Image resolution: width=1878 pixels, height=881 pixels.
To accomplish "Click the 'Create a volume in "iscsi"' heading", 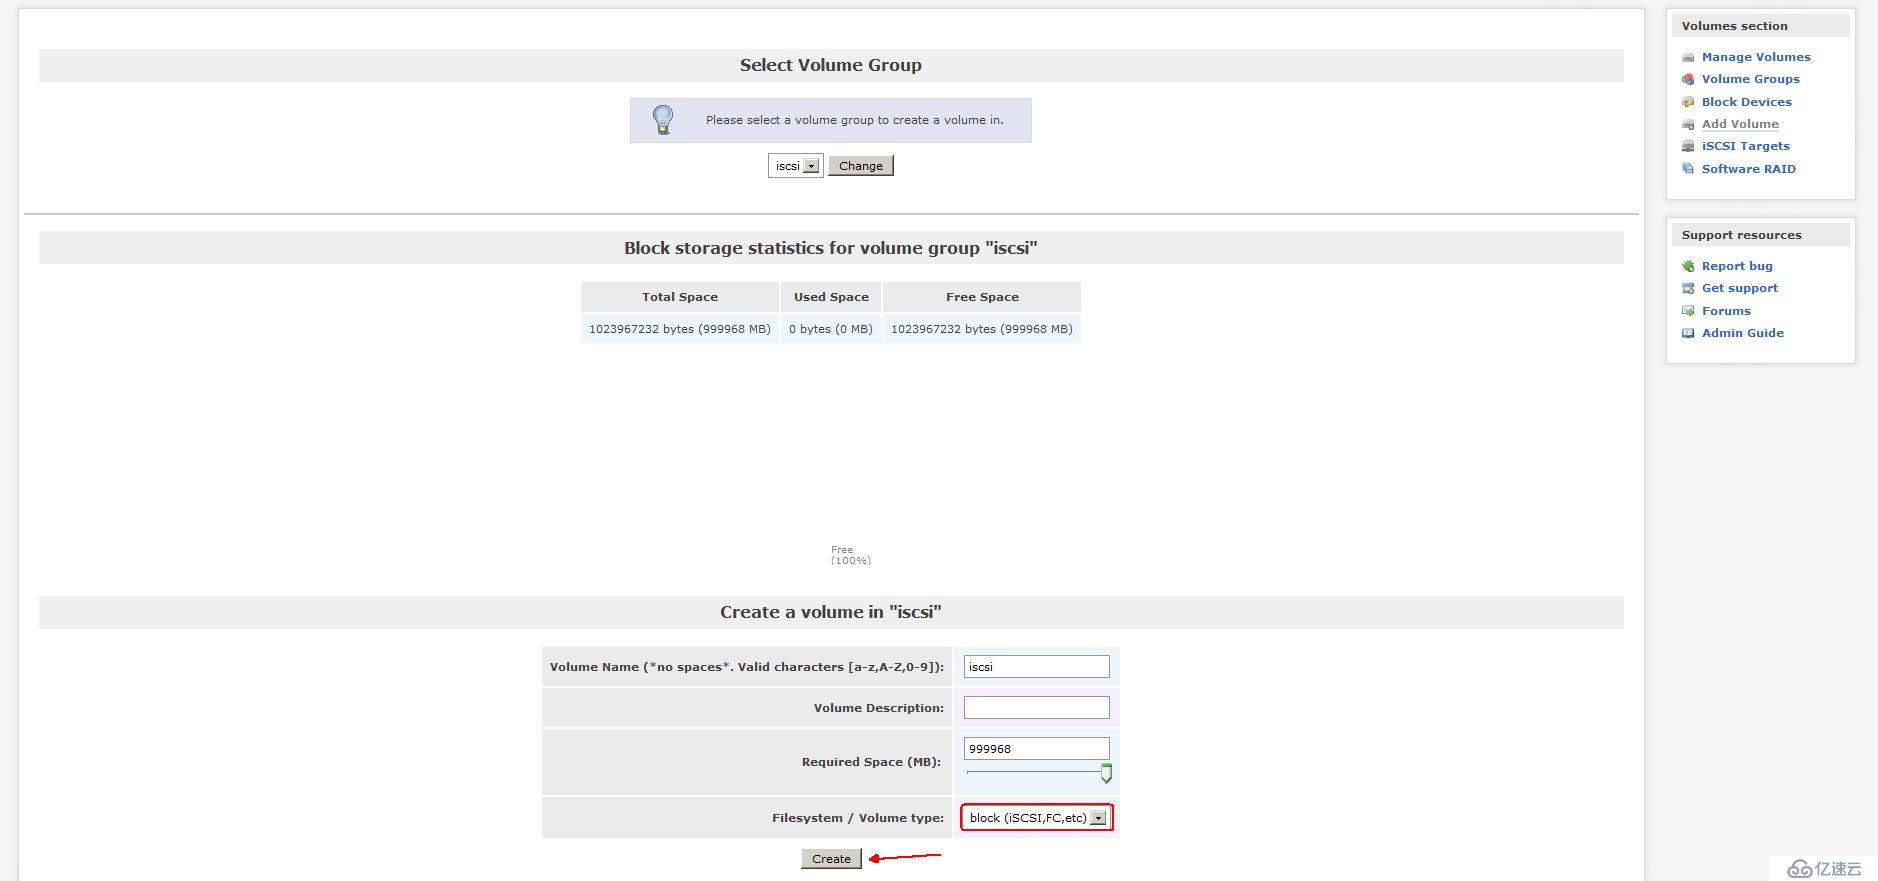I will point(831,612).
